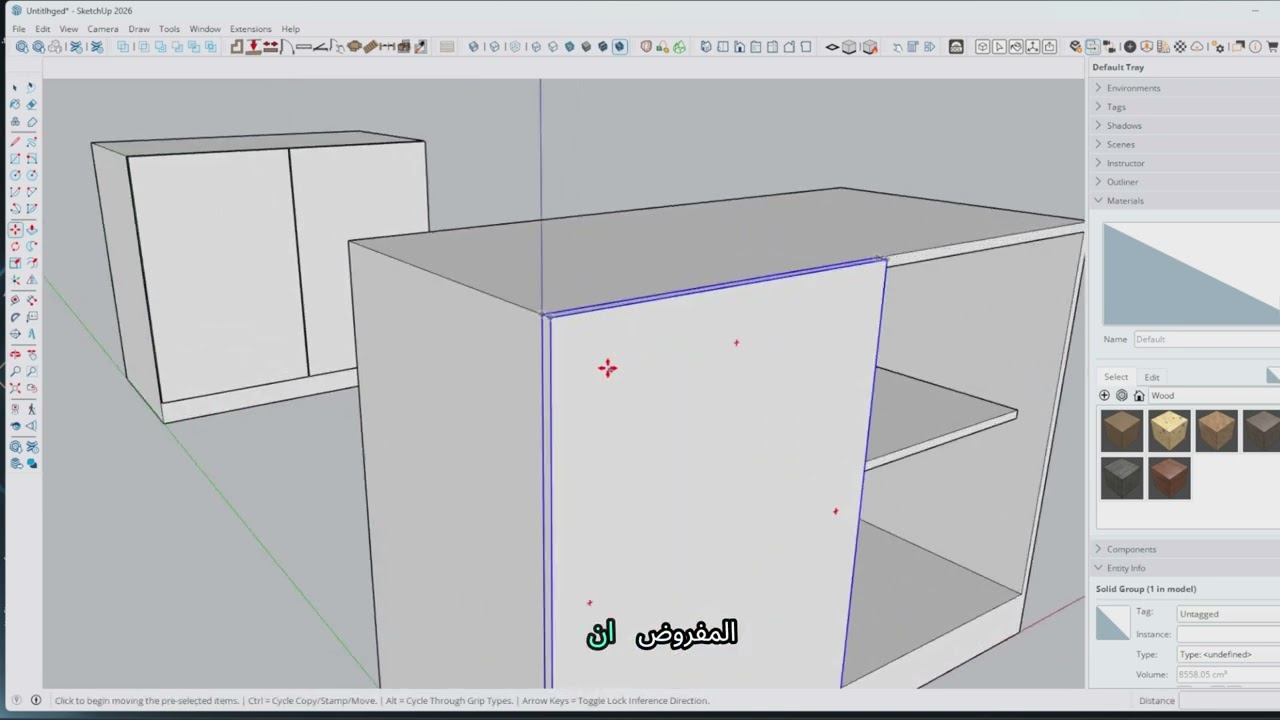Choose the Select arrow tool
Image resolution: width=1280 pixels, height=720 pixels.
pyautogui.click(x=15, y=87)
